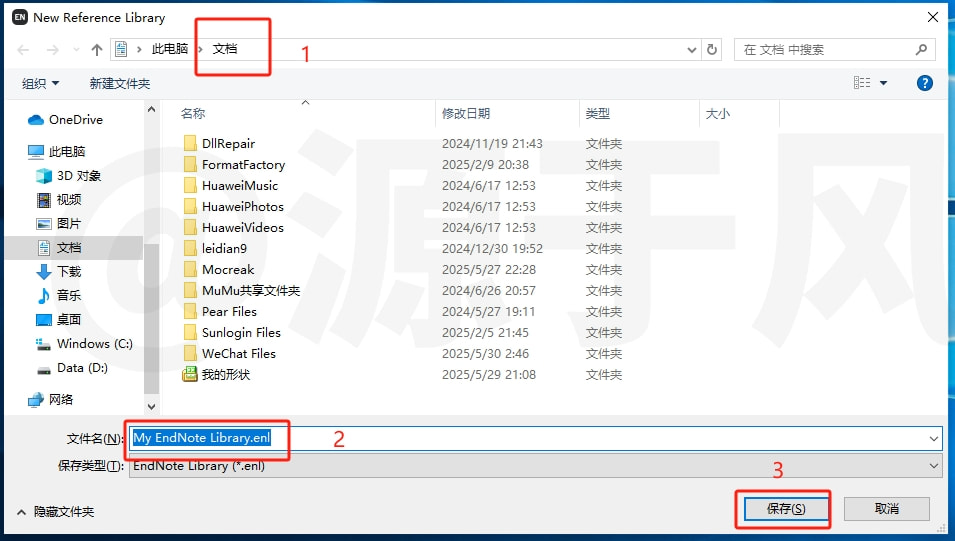Image resolution: width=955 pixels, height=541 pixels.
Task: Open the 组织 menu
Action: [40, 83]
